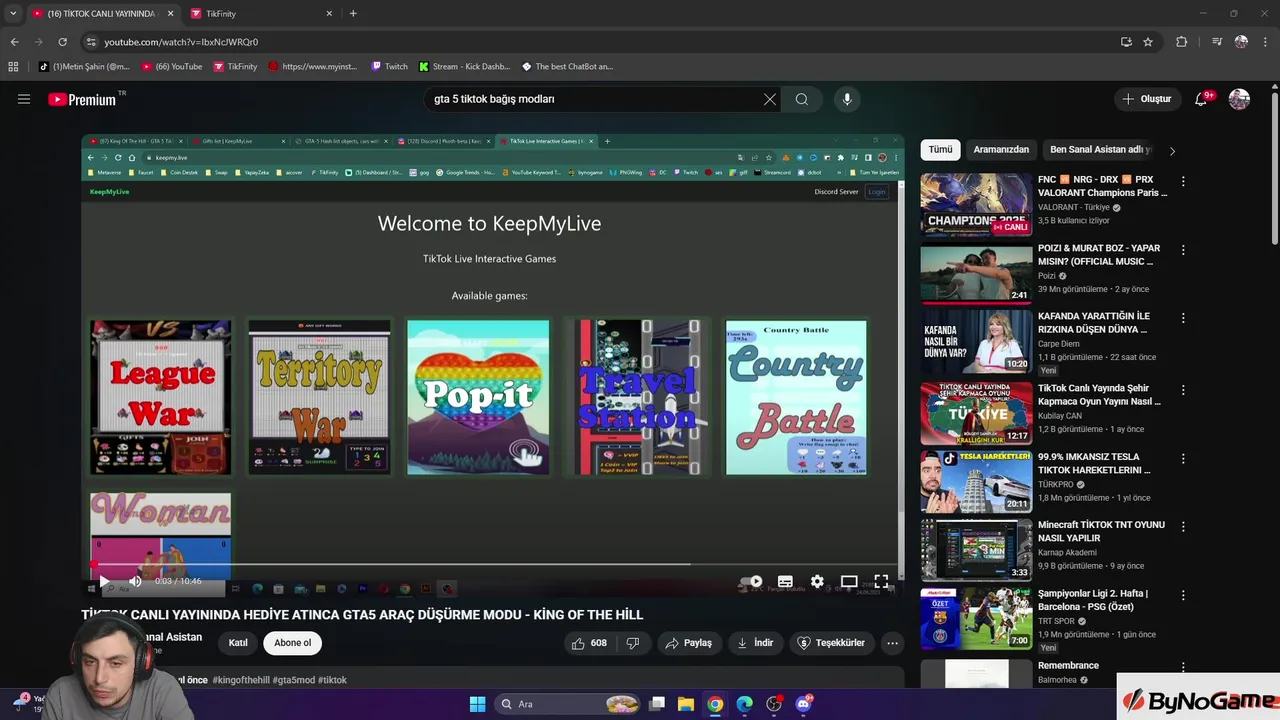Open Chrome media controls icon
The image size is (1280, 720).
pyautogui.click(x=1217, y=42)
